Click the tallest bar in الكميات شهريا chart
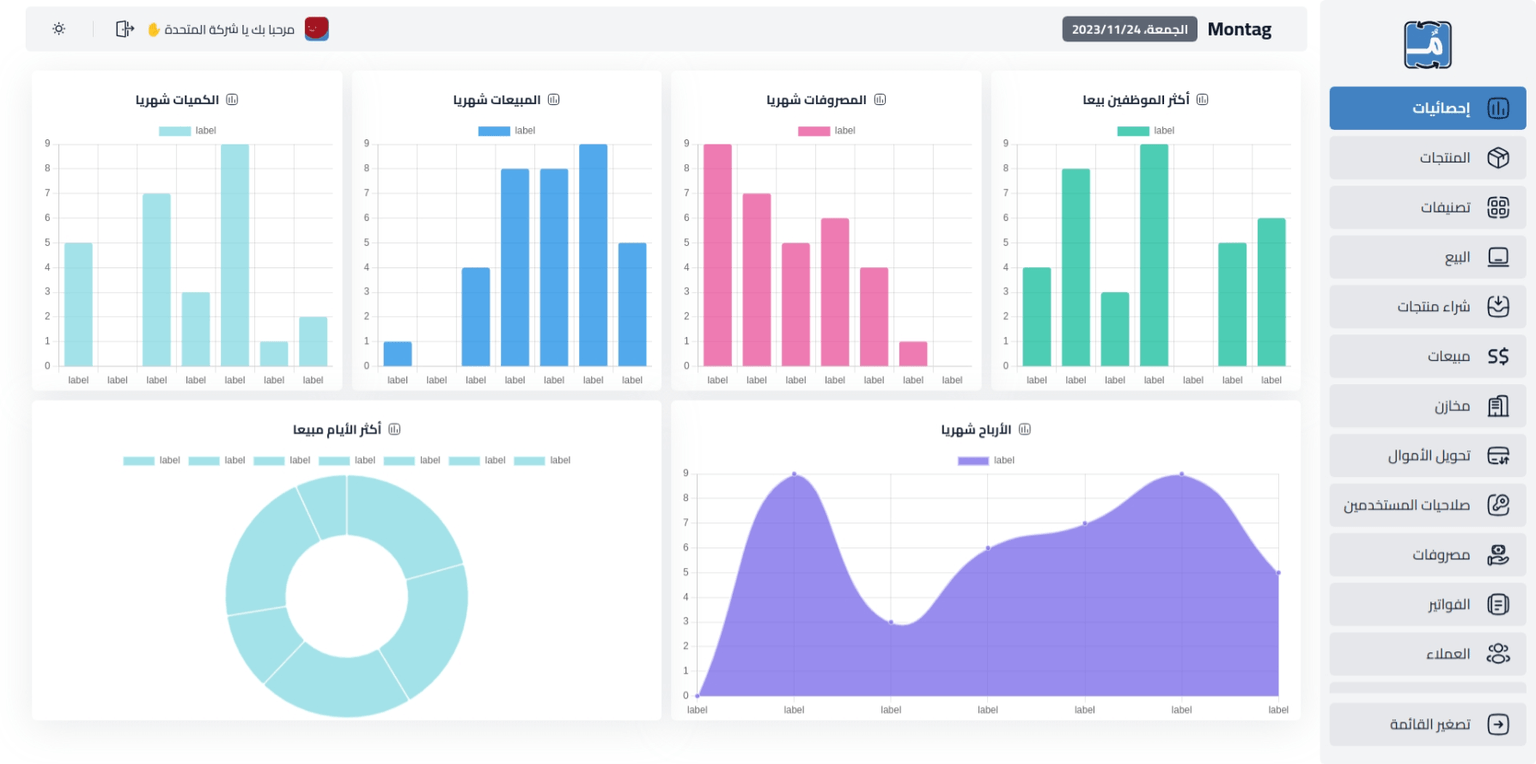1536x764 pixels. tap(235, 255)
